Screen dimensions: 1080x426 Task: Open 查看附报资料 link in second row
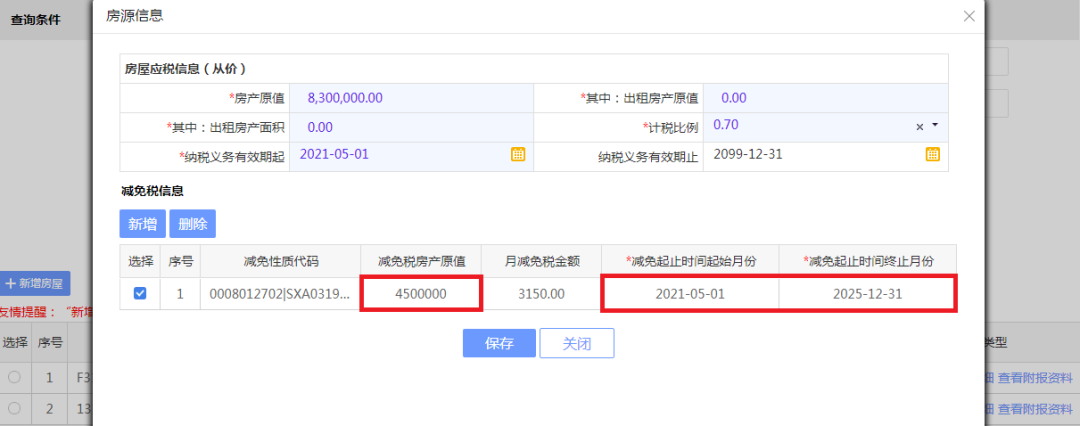tap(1035, 409)
